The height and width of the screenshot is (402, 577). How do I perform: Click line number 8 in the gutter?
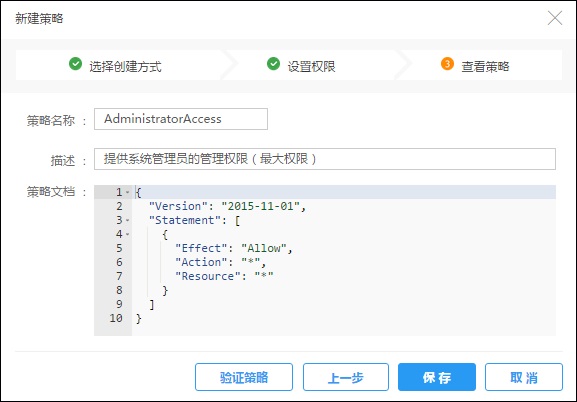click(119, 290)
